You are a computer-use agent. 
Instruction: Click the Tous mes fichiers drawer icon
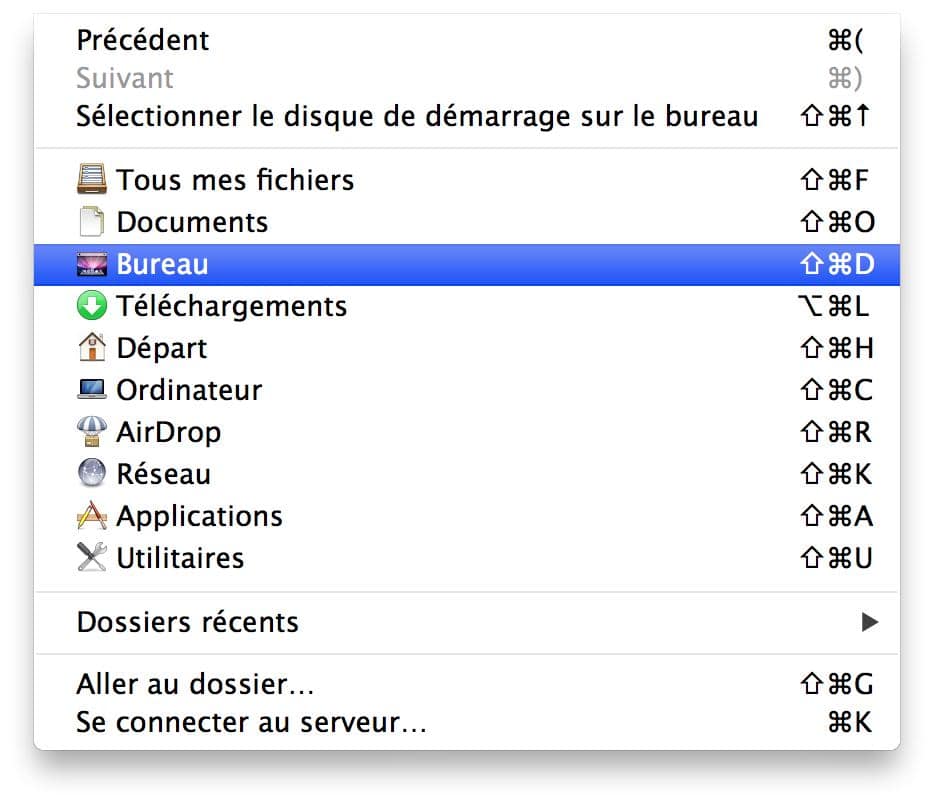92,179
